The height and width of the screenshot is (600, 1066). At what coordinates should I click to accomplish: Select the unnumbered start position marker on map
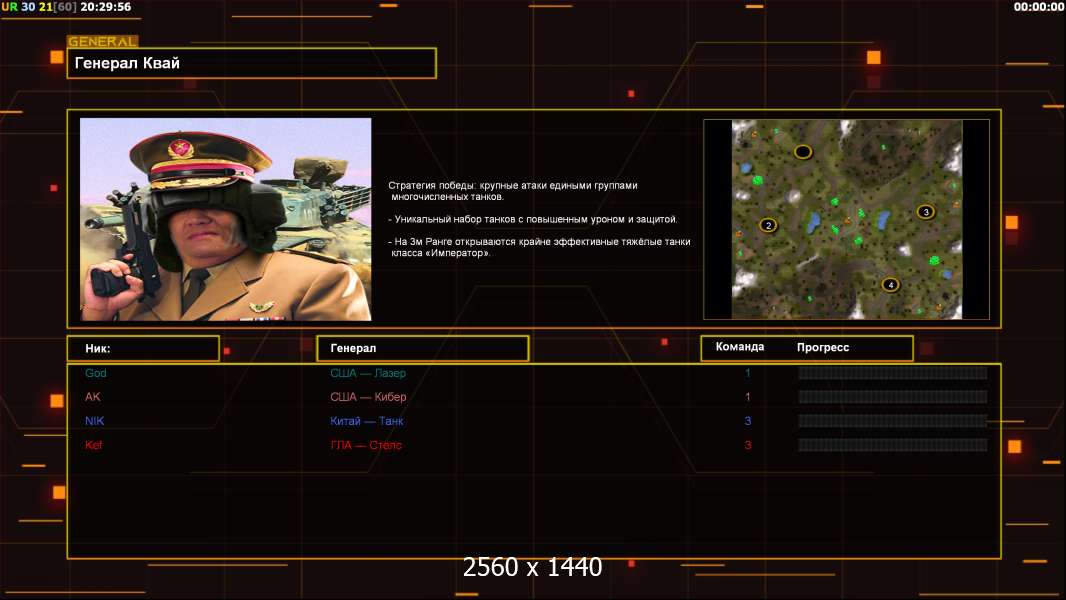[x=803, y=152]
